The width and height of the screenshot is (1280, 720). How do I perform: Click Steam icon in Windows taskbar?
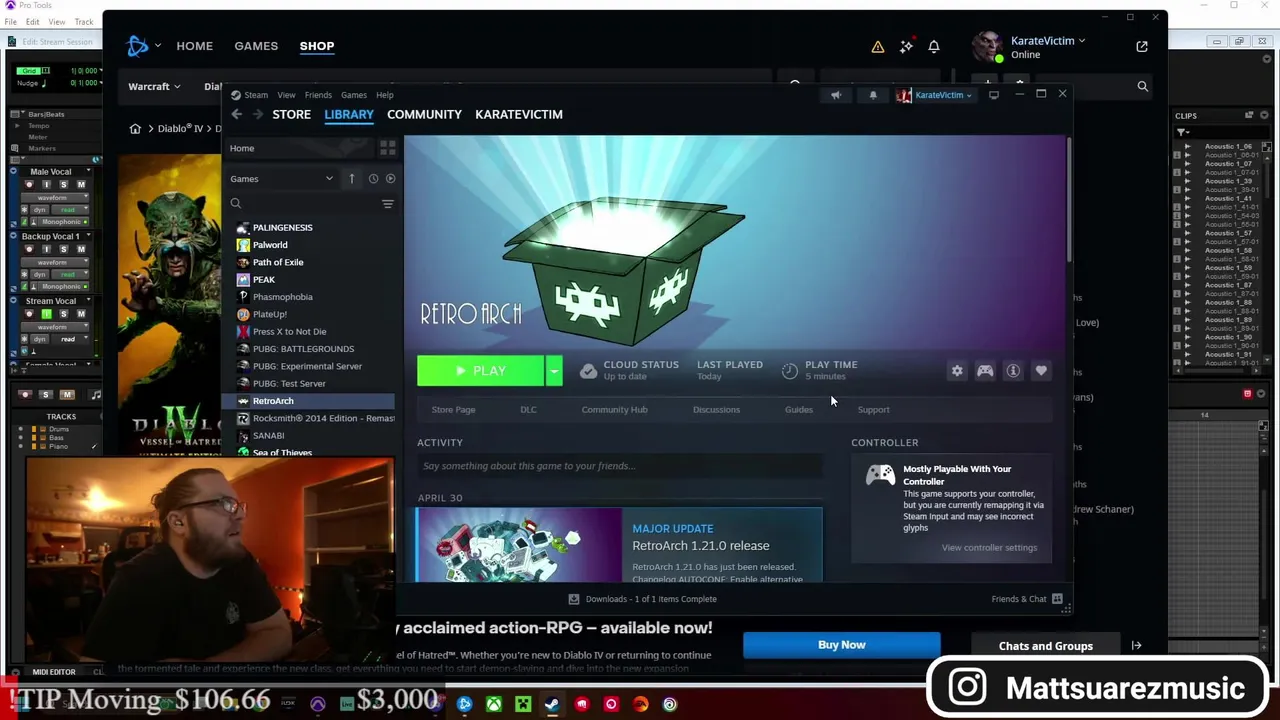tap(552, 704)
